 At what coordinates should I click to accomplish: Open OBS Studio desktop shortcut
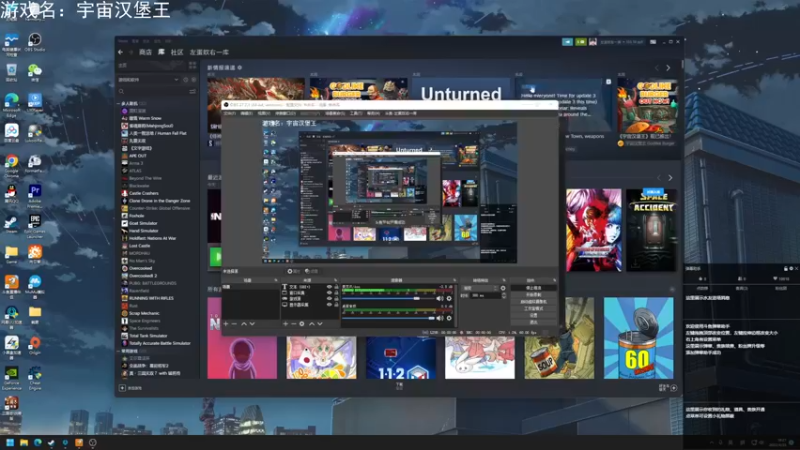click(x=35, y=41)
